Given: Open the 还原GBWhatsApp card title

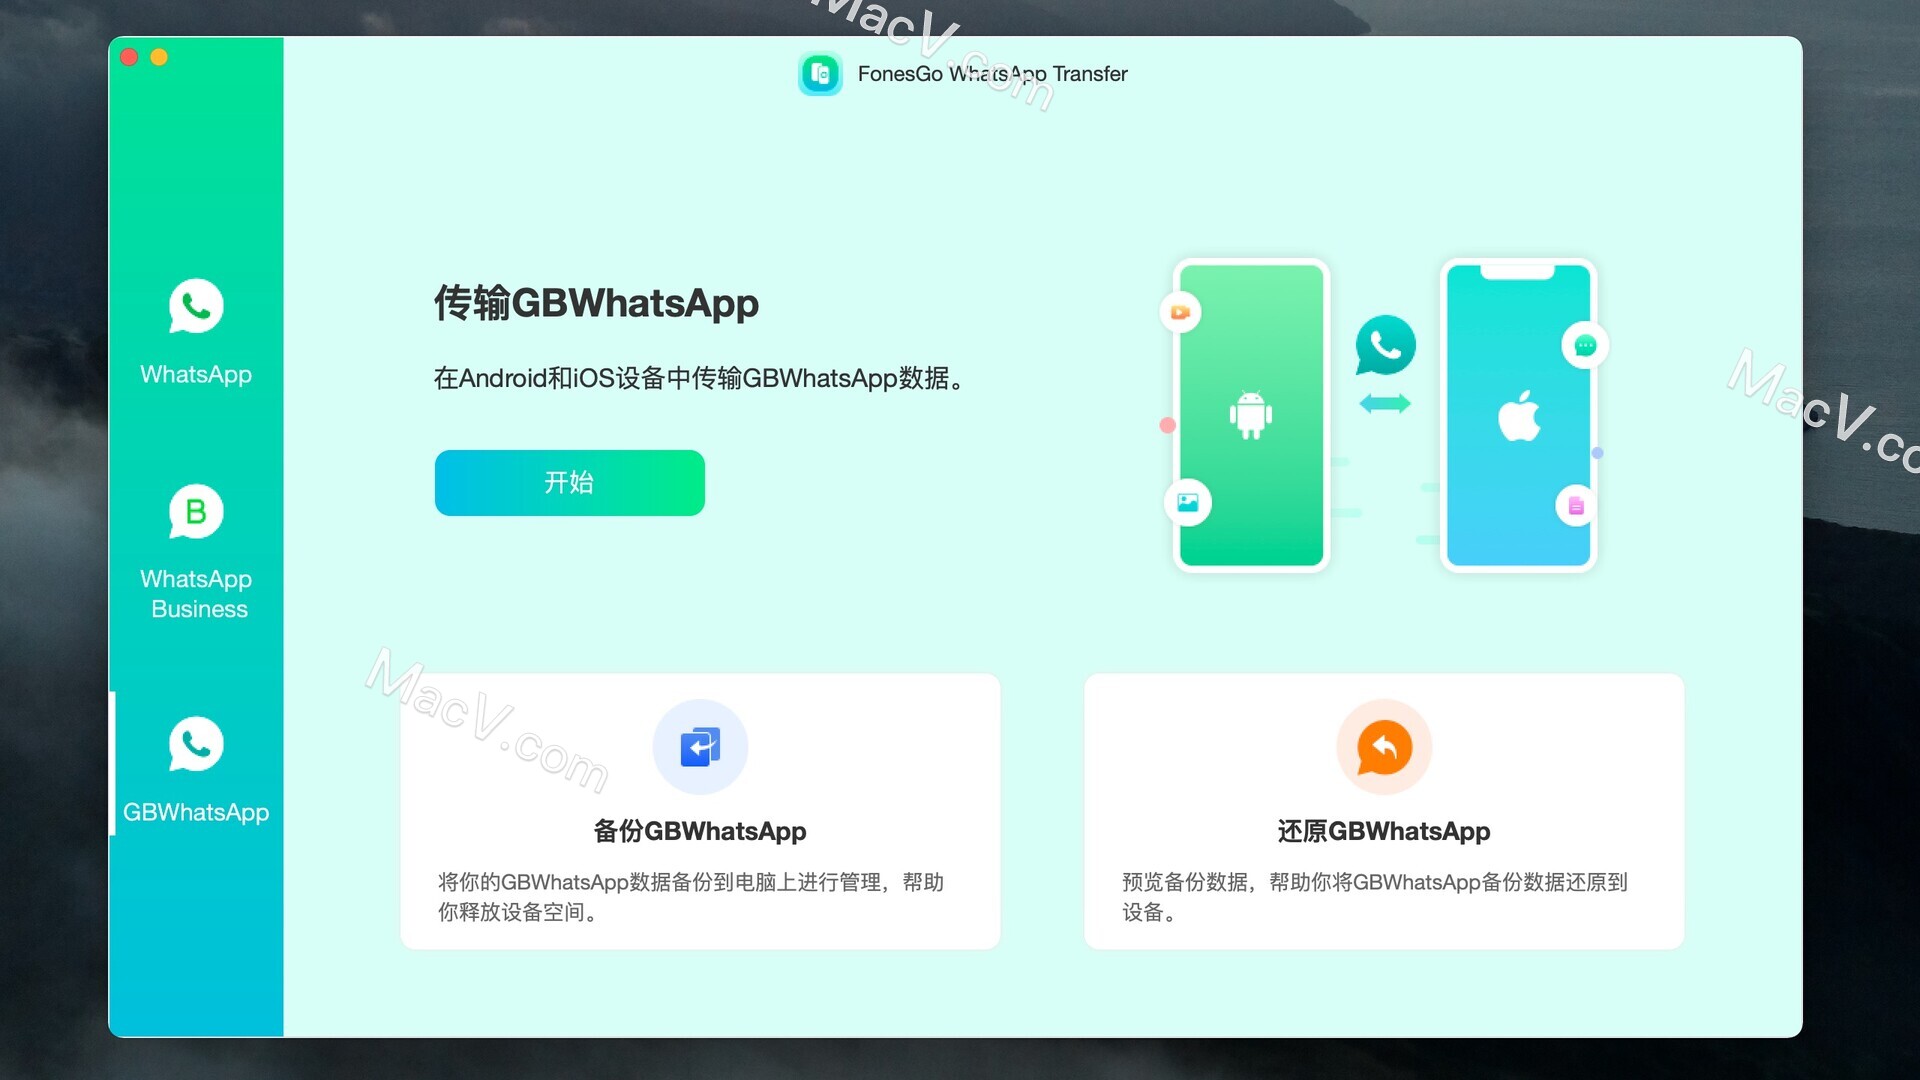Looking at the screenshot, I should point(1384,831).
